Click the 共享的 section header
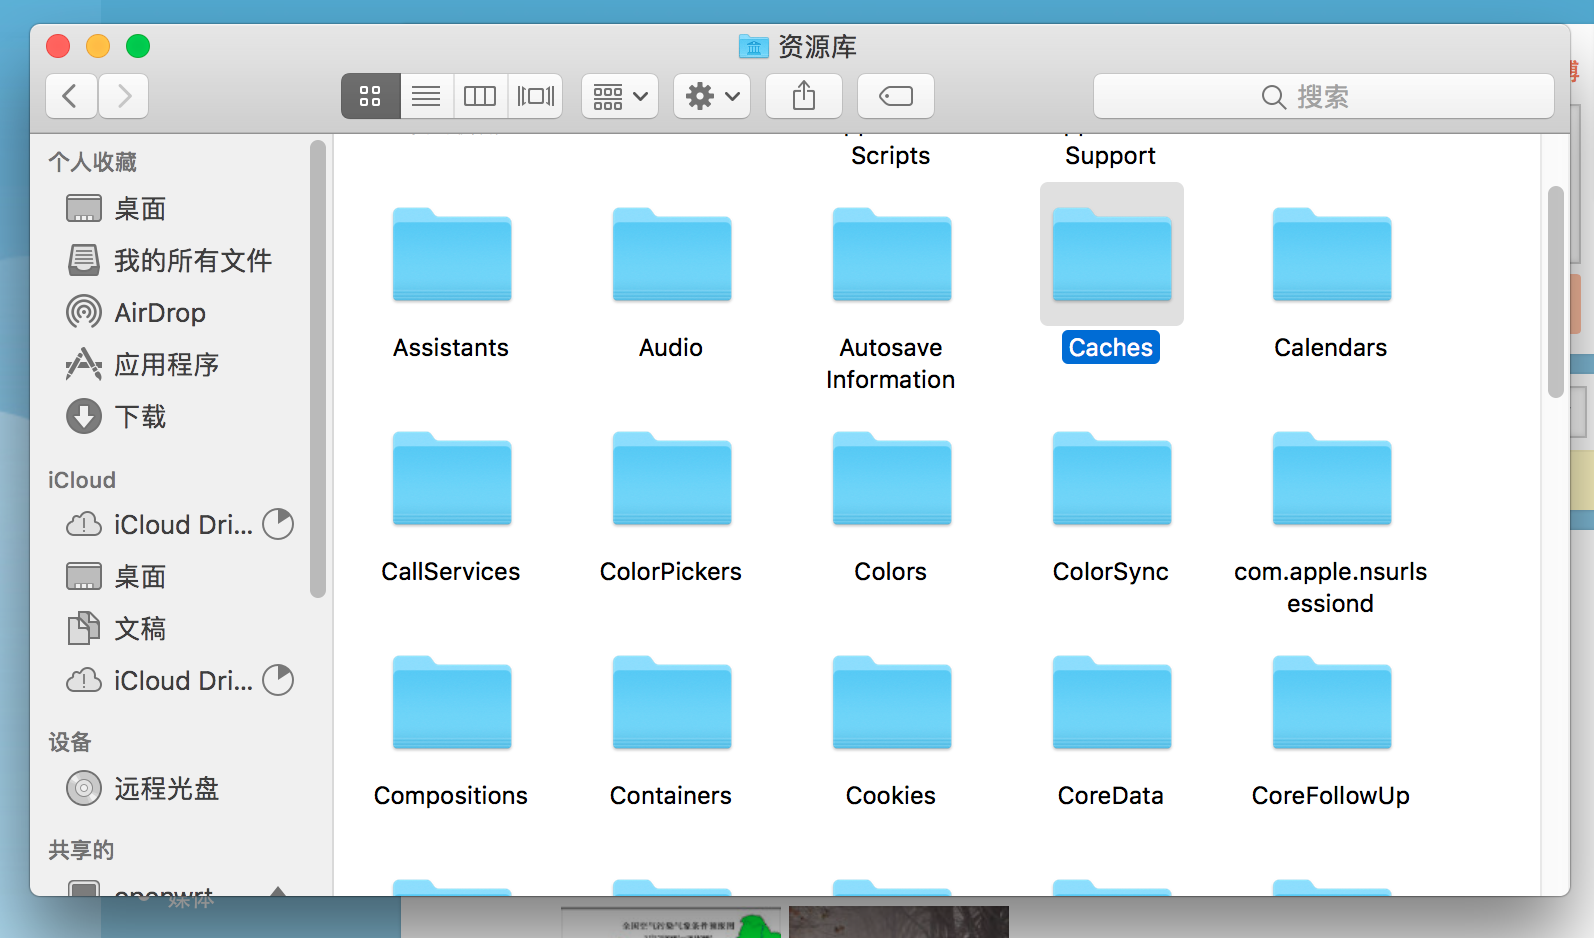 click(81, 850)
